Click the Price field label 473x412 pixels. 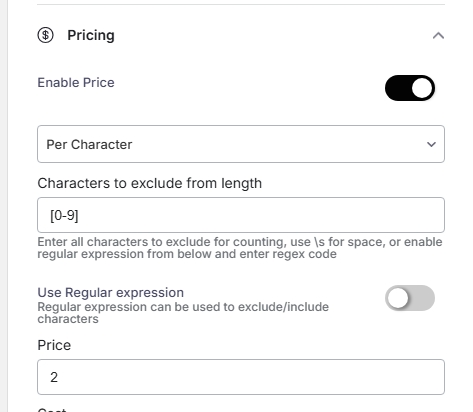54,345
